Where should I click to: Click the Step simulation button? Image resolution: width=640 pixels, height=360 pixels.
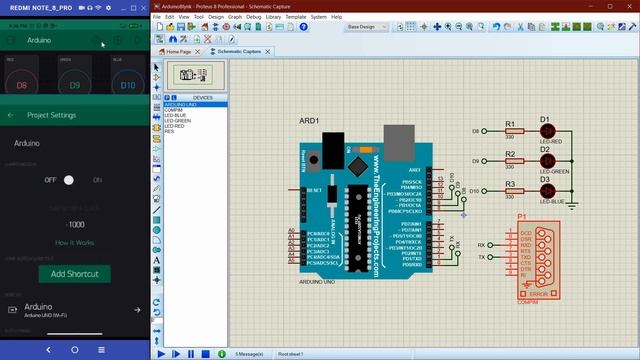(x=176, y=354)
